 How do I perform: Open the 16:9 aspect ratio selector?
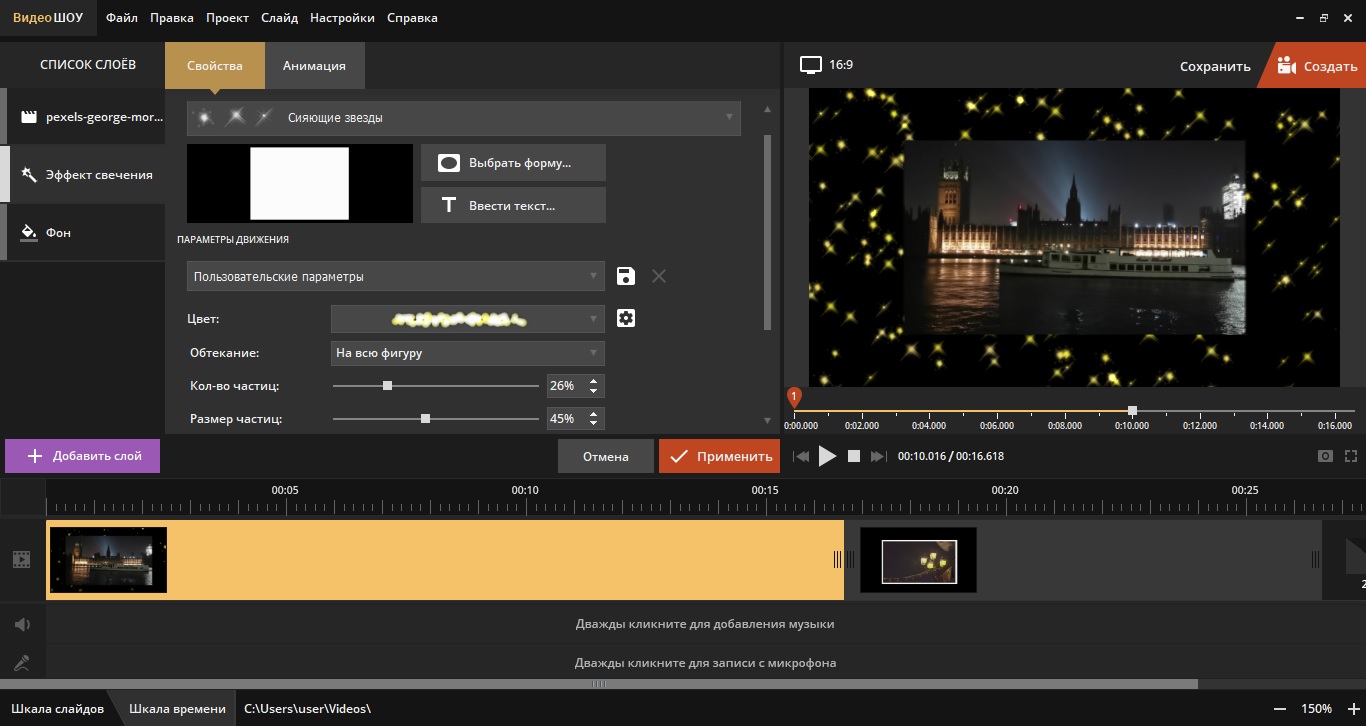pos(827,65)
